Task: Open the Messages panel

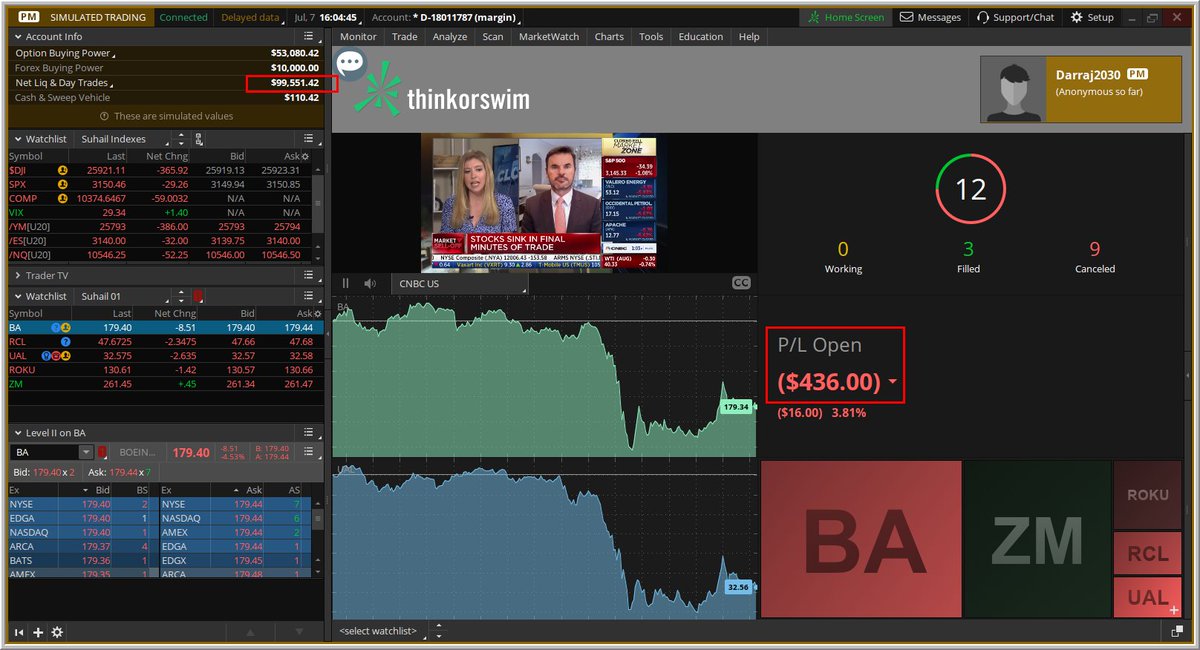Action: [930, 17]
